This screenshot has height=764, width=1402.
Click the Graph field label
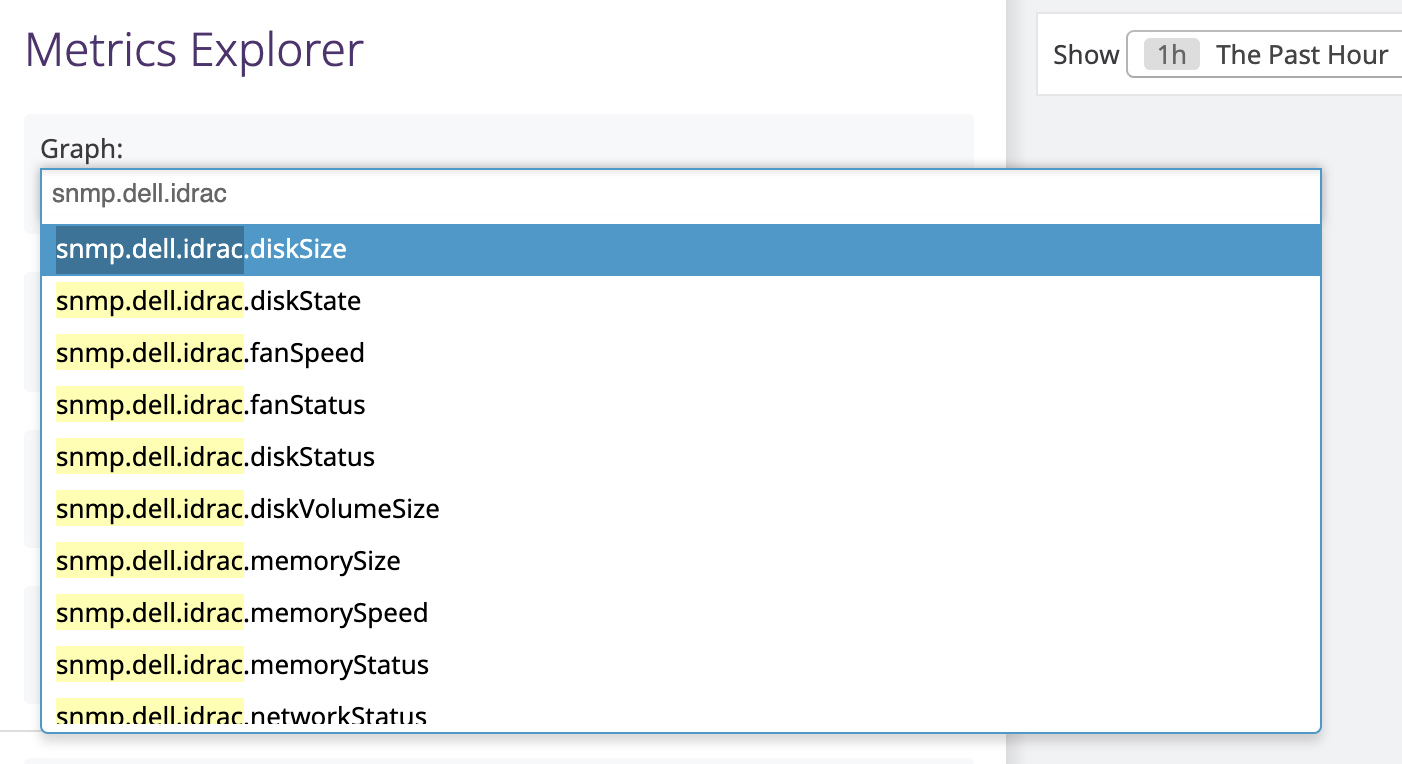(x=81, y=149)
